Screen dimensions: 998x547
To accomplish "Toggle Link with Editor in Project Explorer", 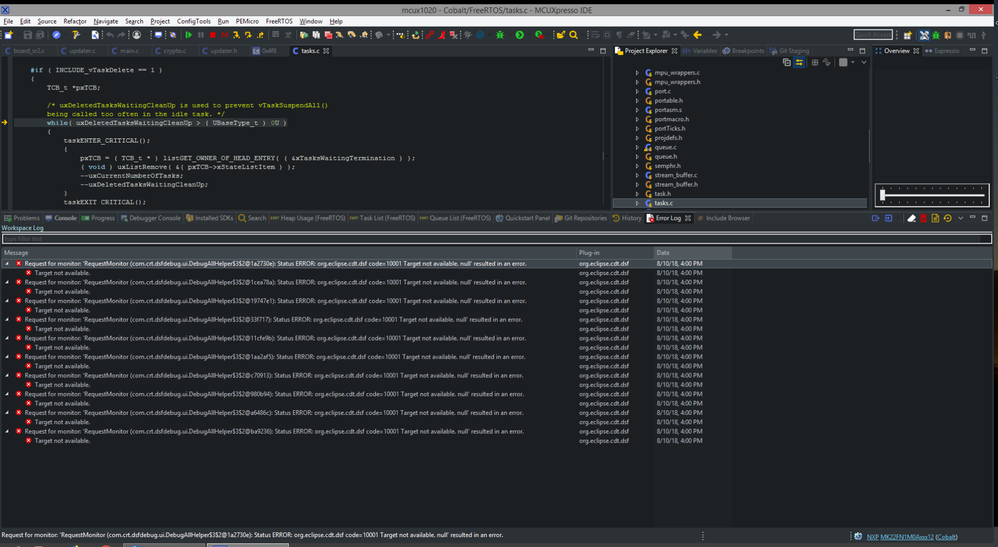I will click(799, 62).
